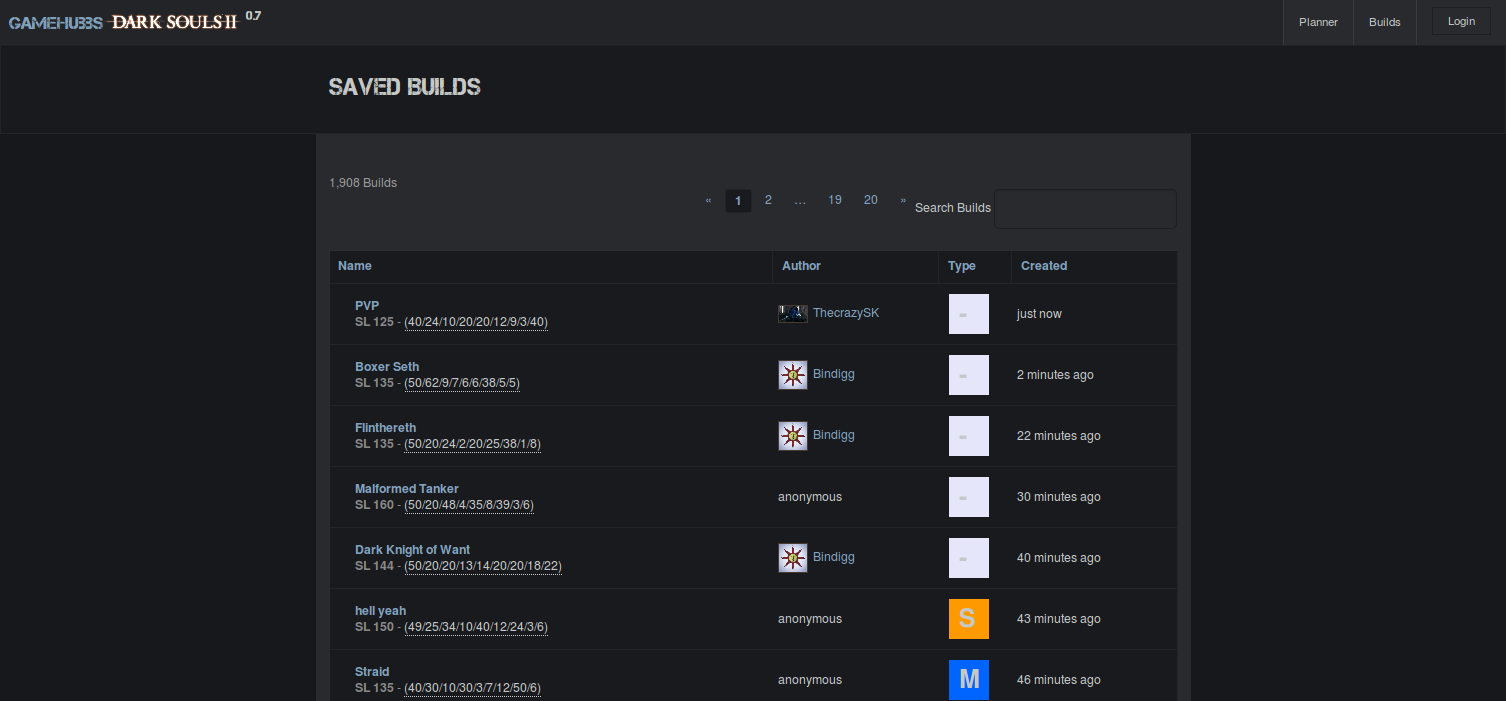
Task: Focus the Search Builds input field
Action: tap(1085, 209)
